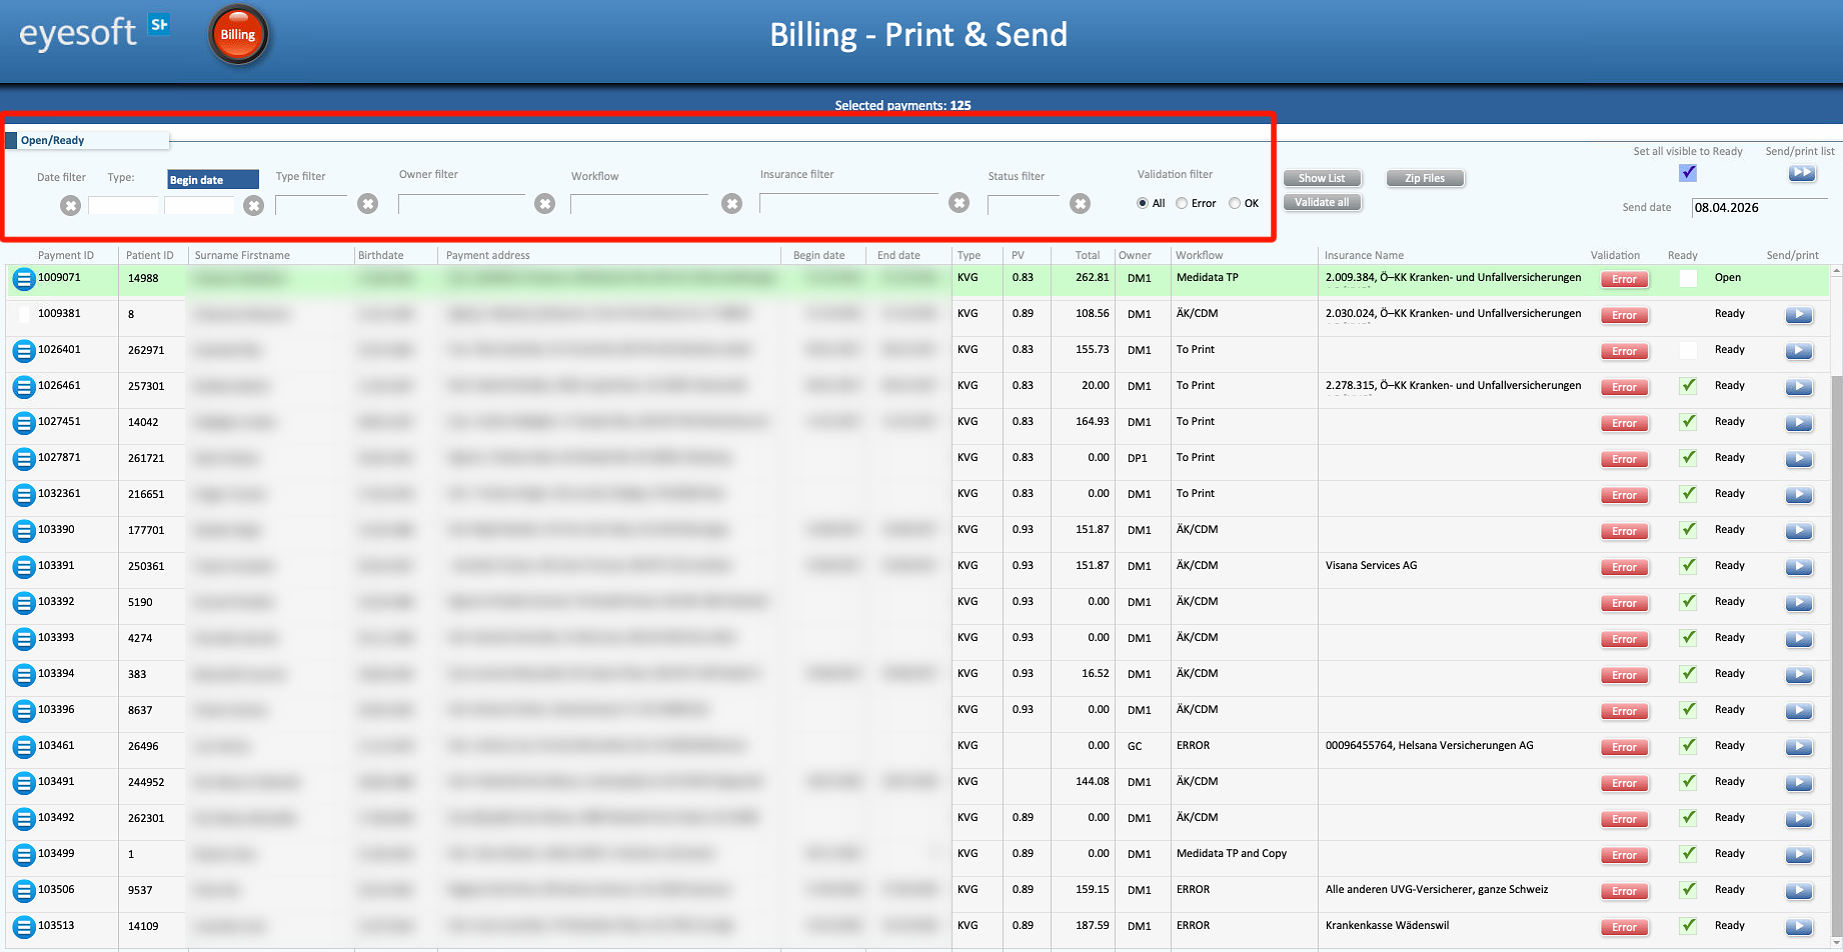Clear the Workflow filter using its X icon
The image size is (1843, 952).
pos(732,204)
